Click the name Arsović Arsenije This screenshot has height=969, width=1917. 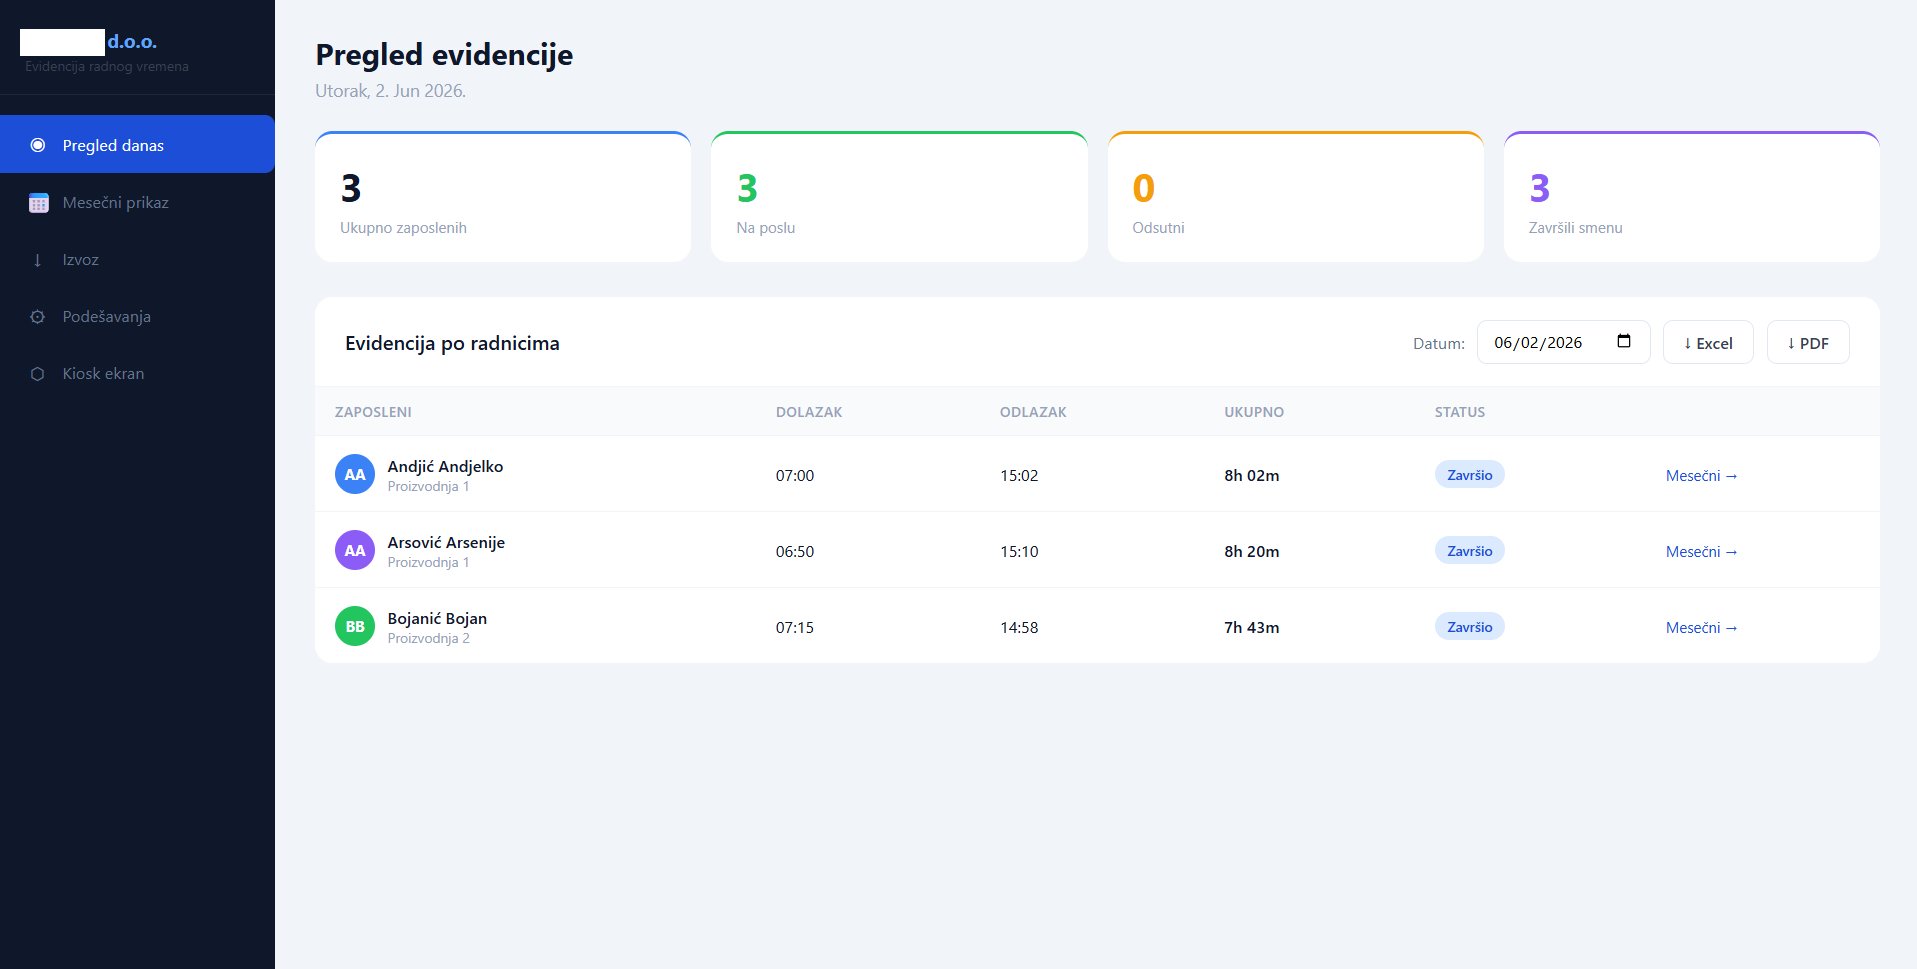coord(446,542)
